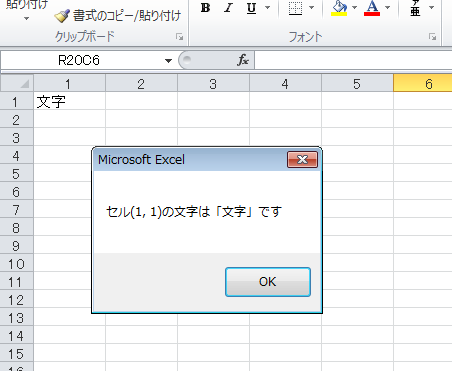Click OK in the Microsoft Excel dialog

pyautogui.click(x=268, y=282)
